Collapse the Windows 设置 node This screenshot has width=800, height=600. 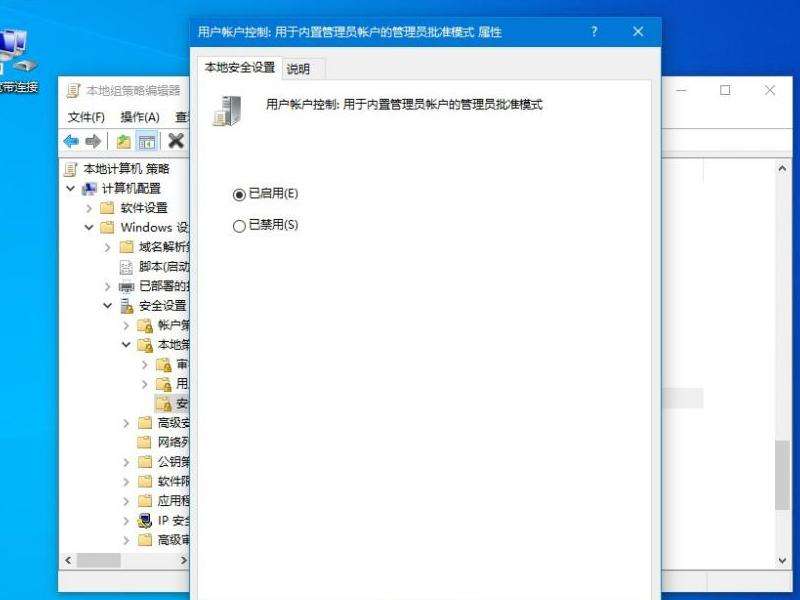pos(89,228)
